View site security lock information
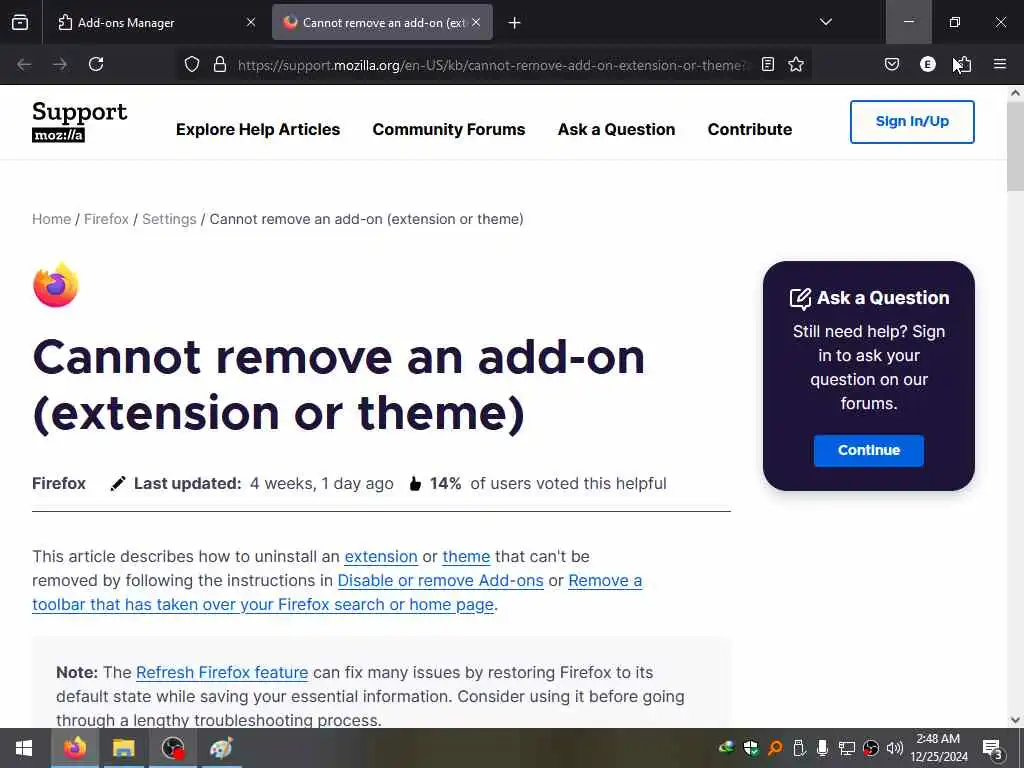Image resolution: width=1024 pixels, height=768 pixels. pyautogui.click(x=220, y=64)
